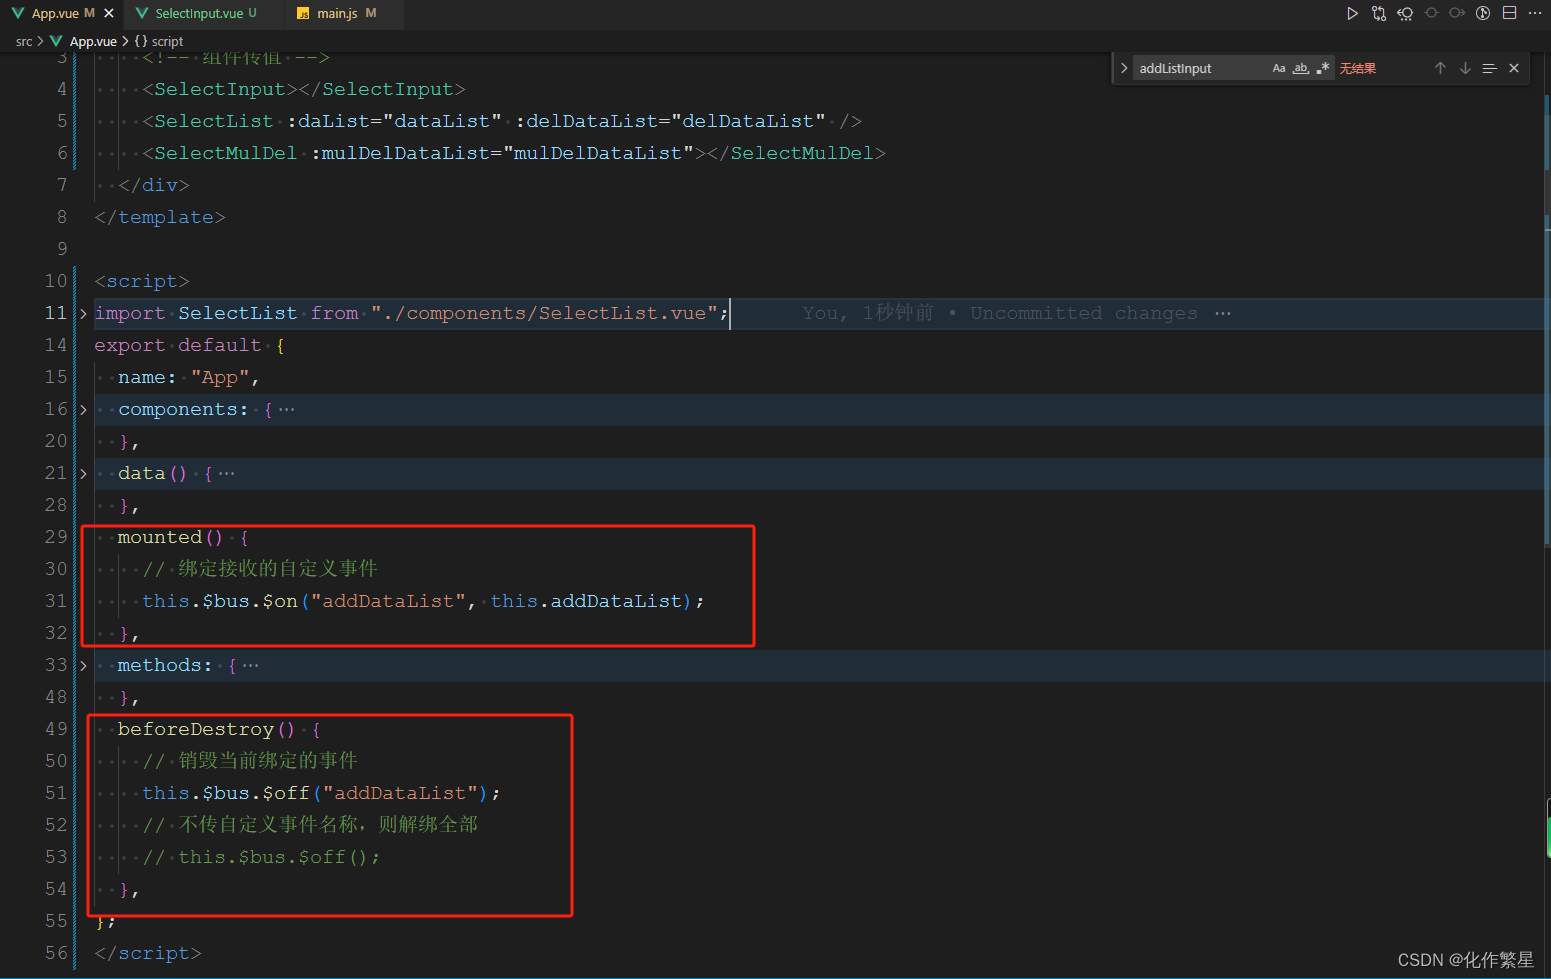Click line number 29
1551x979 pixels.
[56, 537]
